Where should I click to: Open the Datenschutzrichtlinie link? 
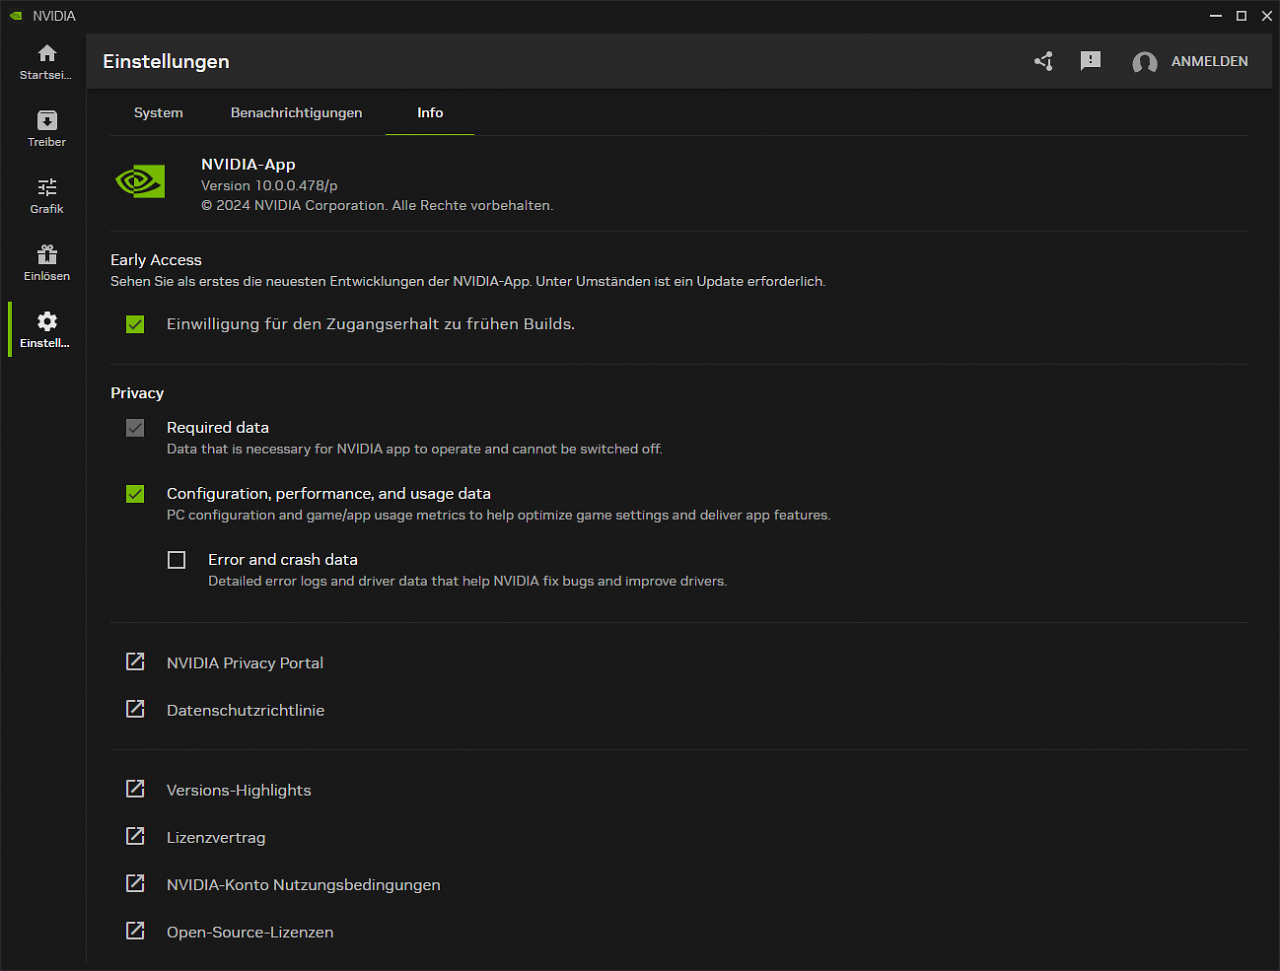coord(245,710)
